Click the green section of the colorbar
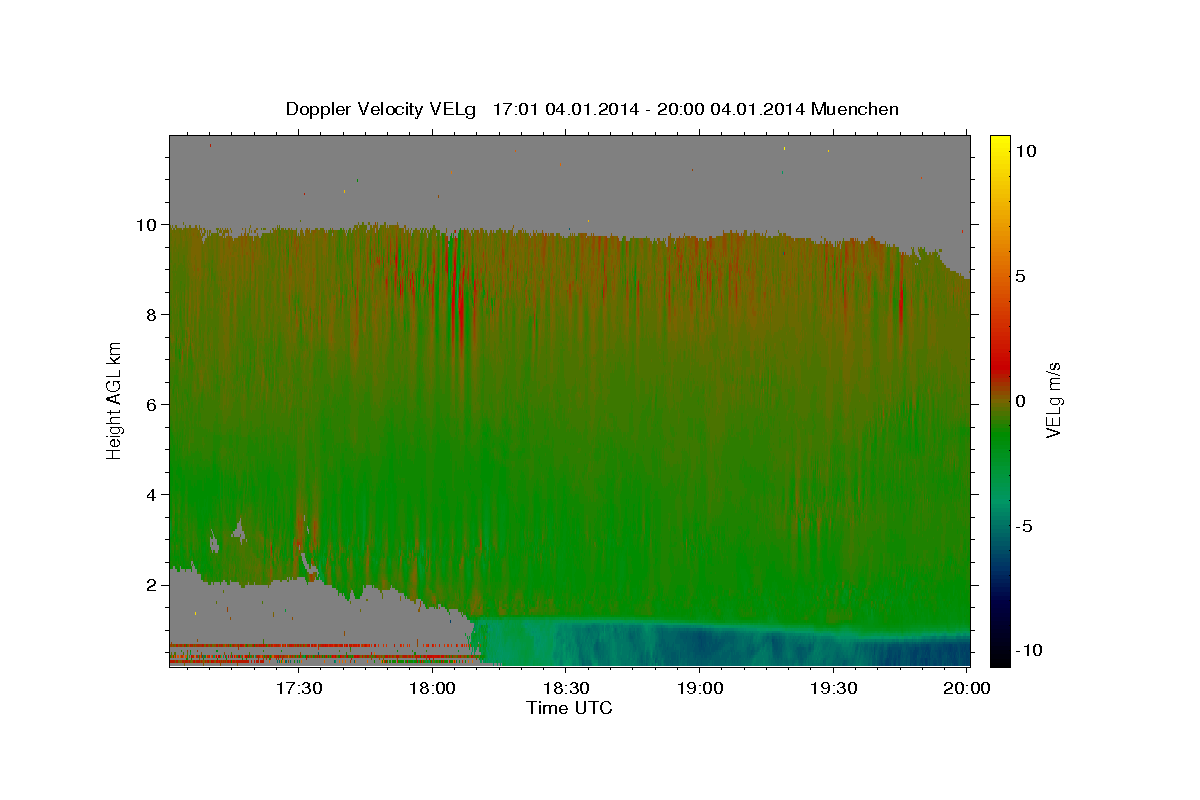1200x800 pixels. point(1000,440)
